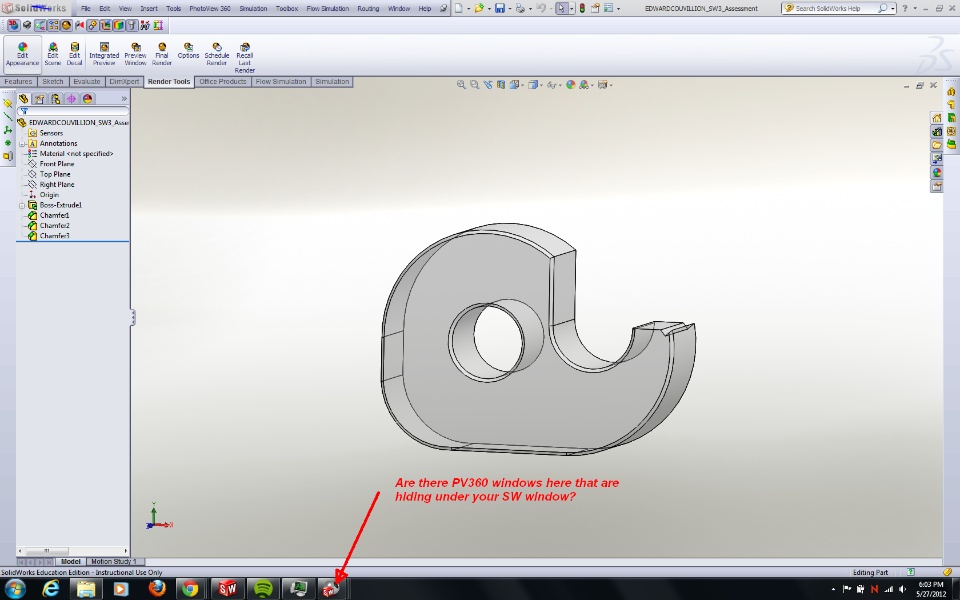Open the DimXpertManager tab icon
This screenshot has width=960, height=600.
tap(71, 99)
